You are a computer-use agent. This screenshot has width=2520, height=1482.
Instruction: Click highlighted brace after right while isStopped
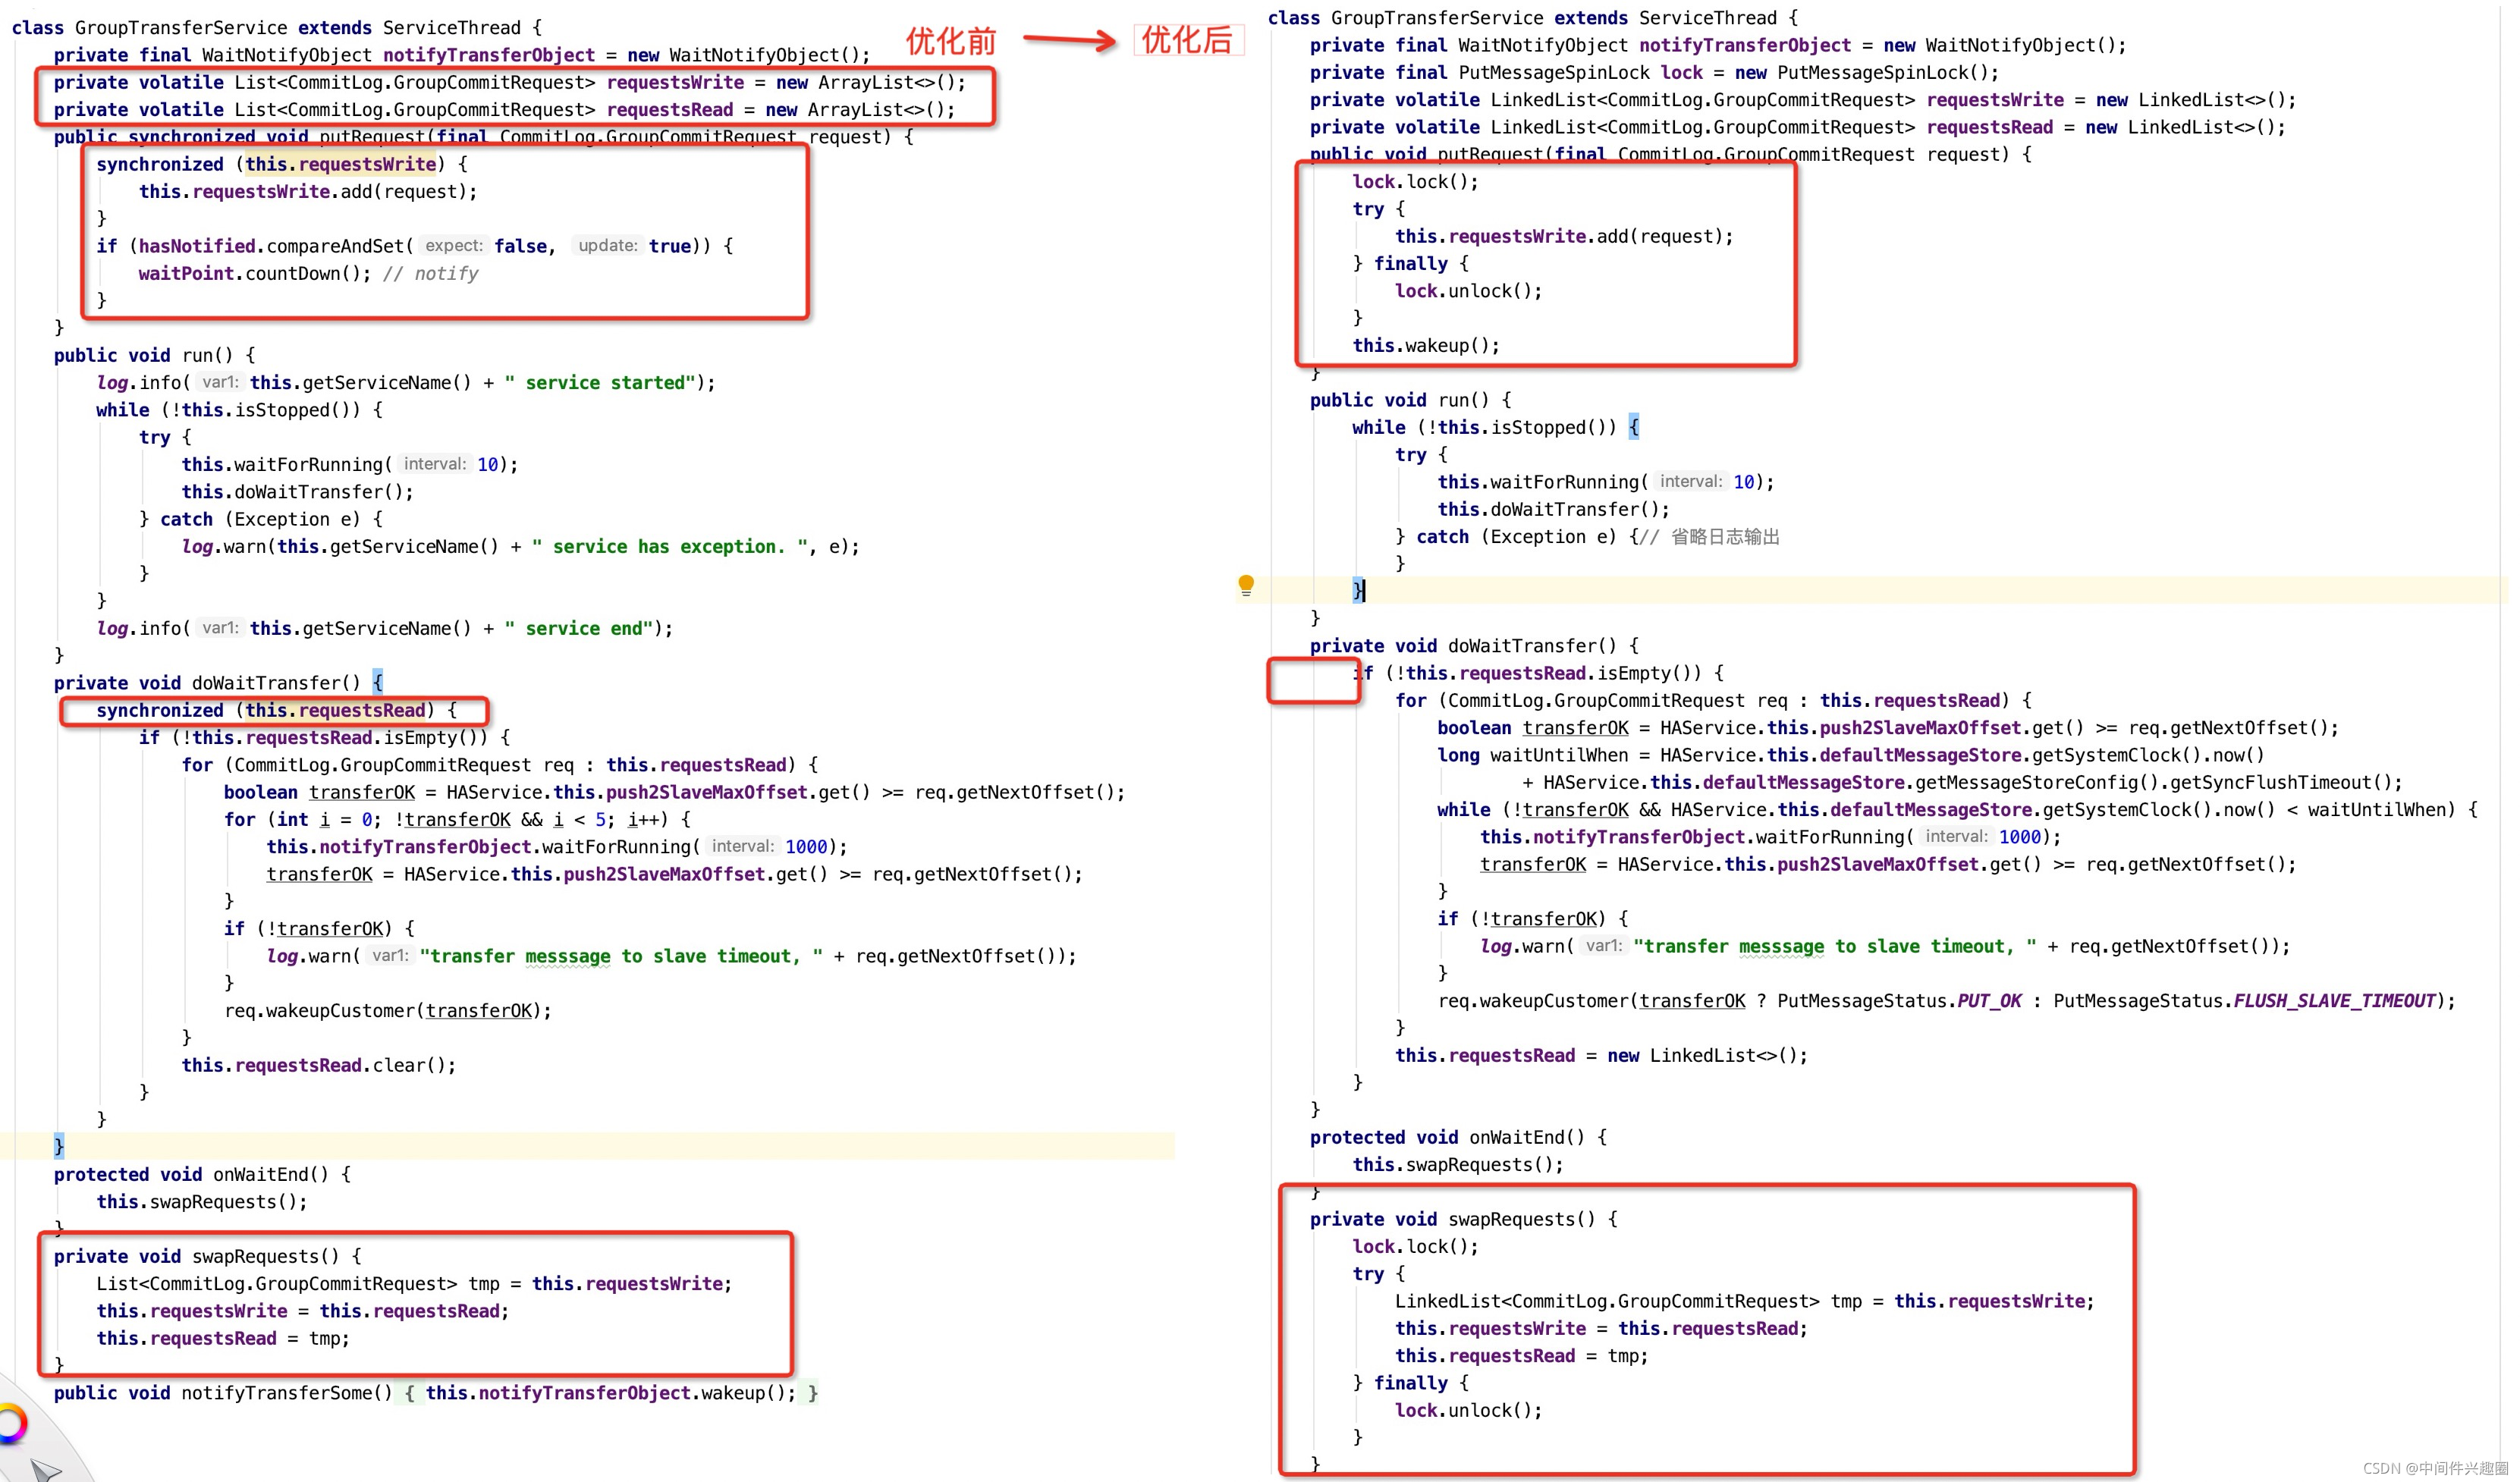[x=1633, y=428]
